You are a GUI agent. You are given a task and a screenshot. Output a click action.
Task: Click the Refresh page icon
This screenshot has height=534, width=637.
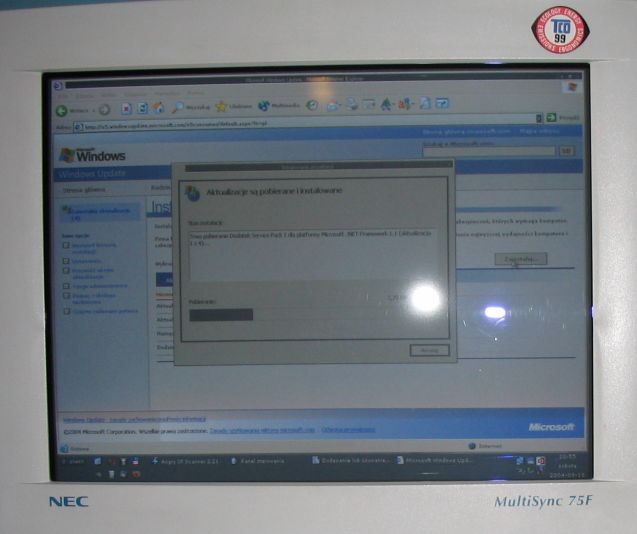click(143, 108)
